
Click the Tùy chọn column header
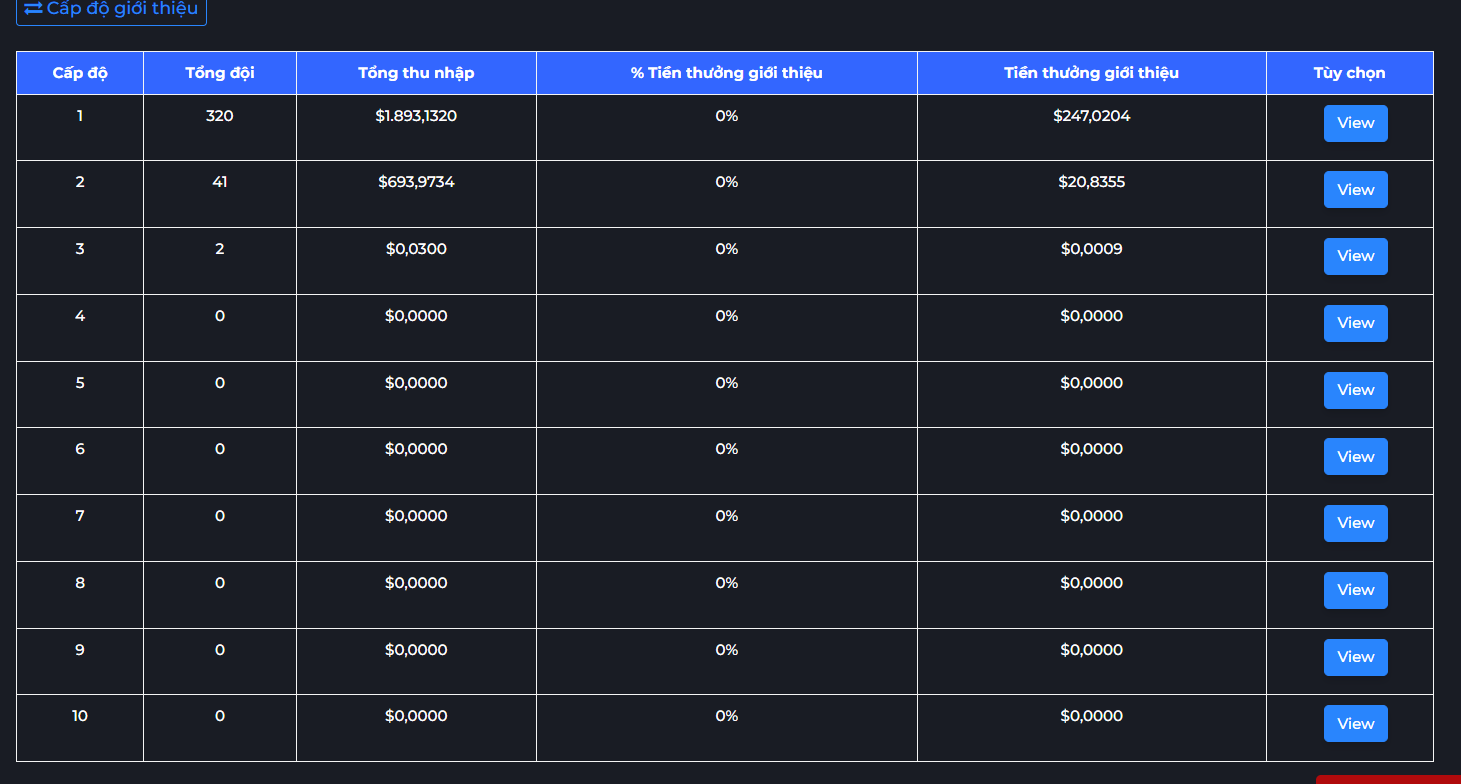(x=1349, y=73)
